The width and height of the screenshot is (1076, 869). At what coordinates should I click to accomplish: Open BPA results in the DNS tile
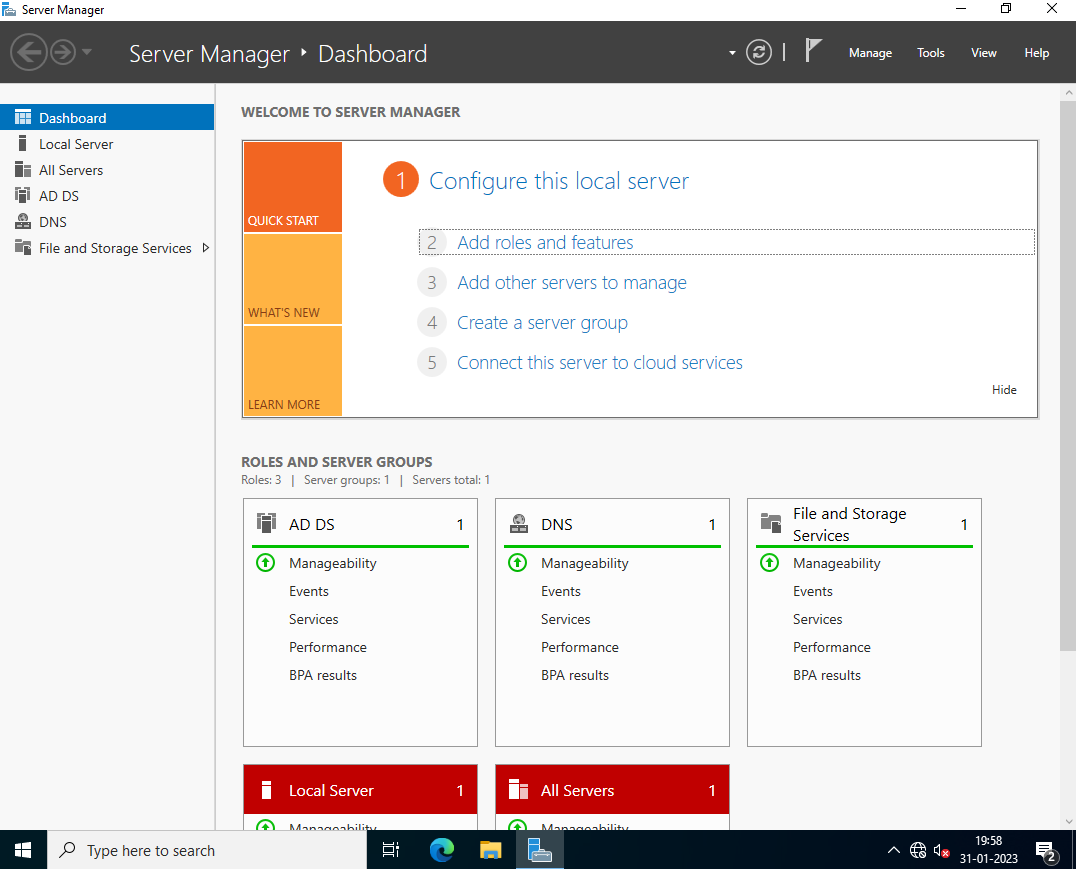point(575,675)
